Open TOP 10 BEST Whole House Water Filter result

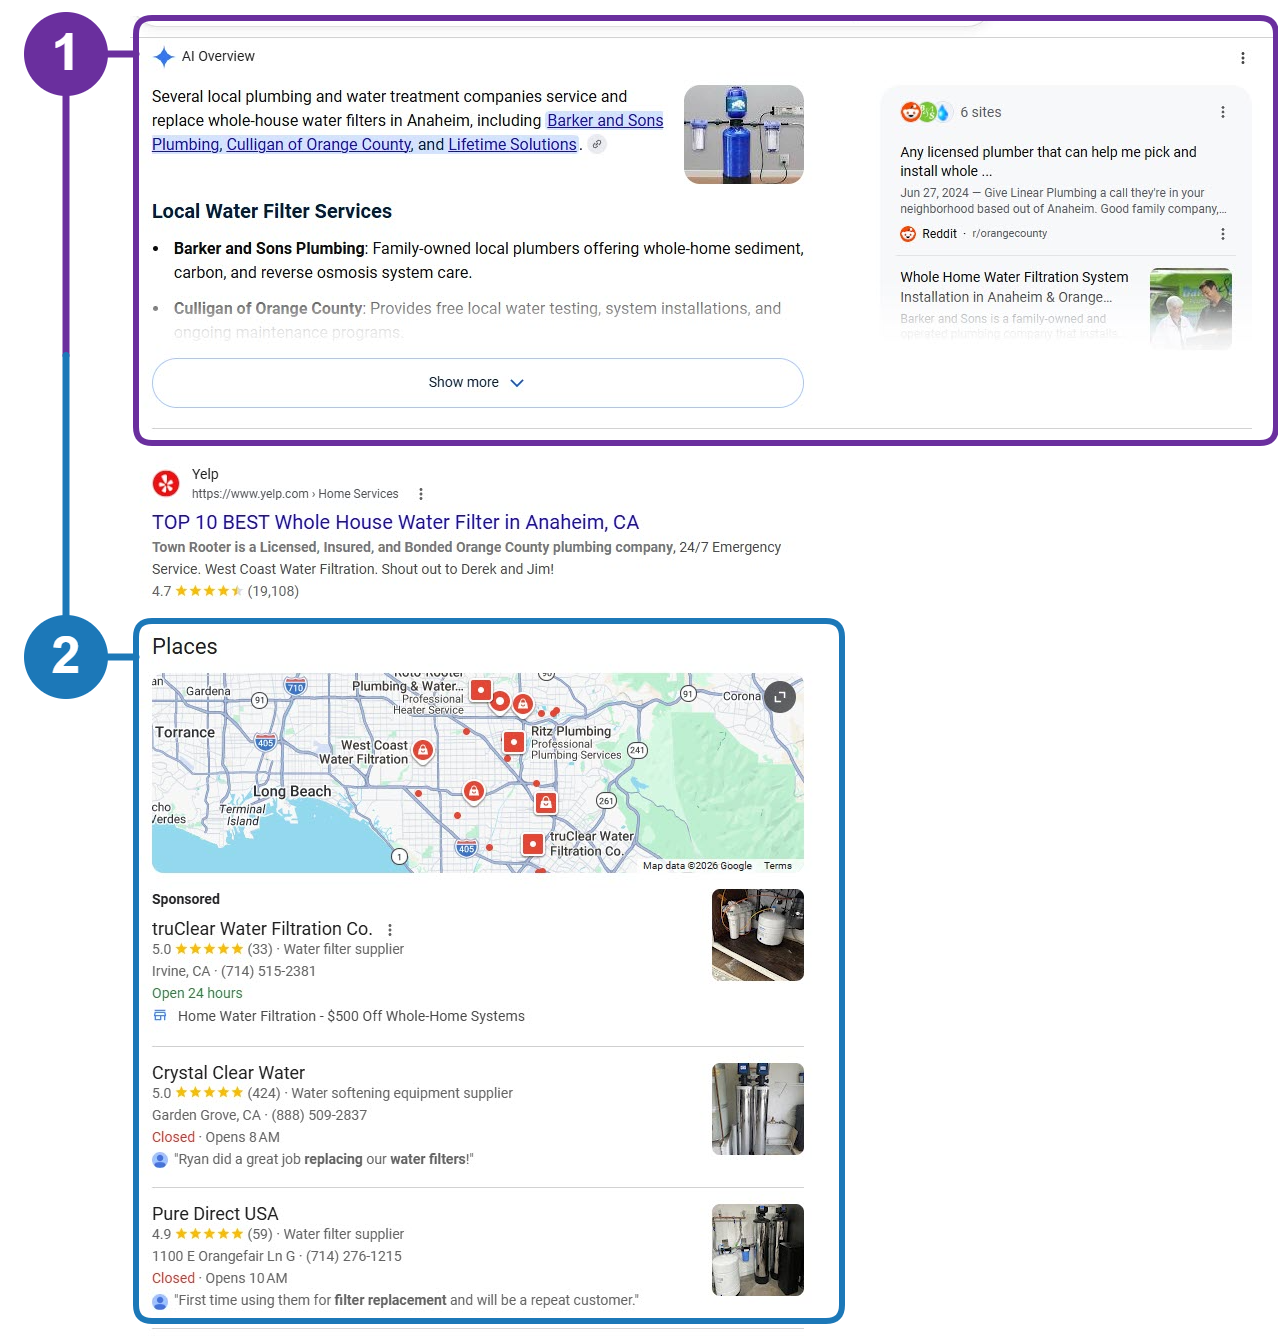coord(395,522)
